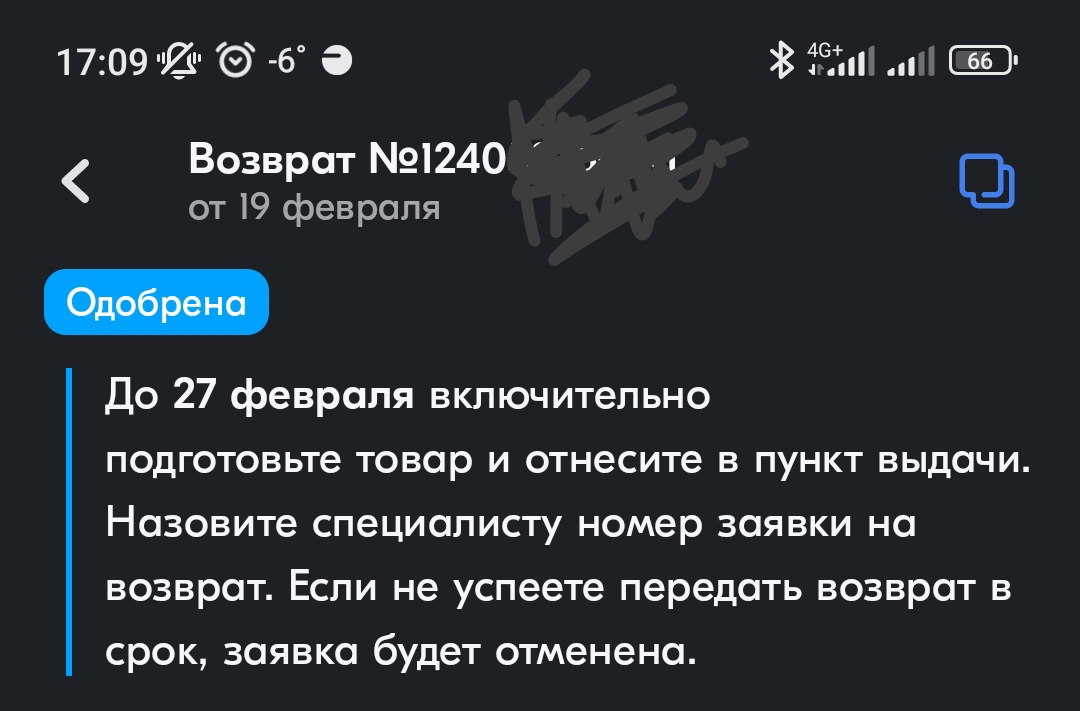Tap the battery indicator showing 66

click(983, 61)
